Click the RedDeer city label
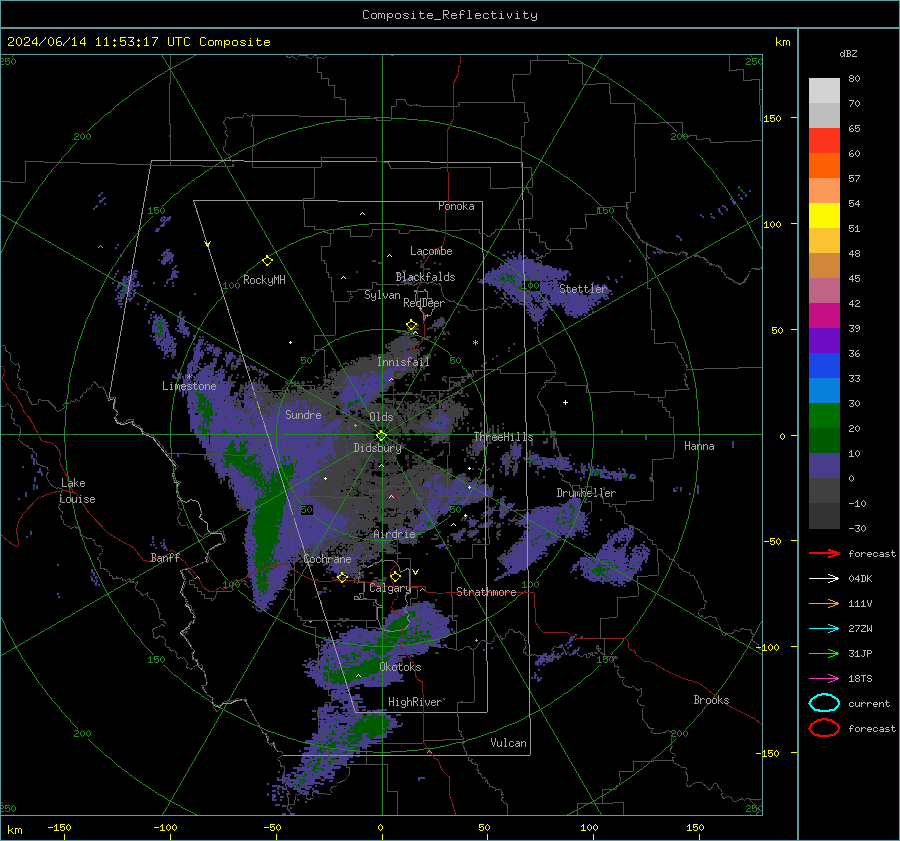The width and height of the screenshot is (900, 841). pos(424,303)
